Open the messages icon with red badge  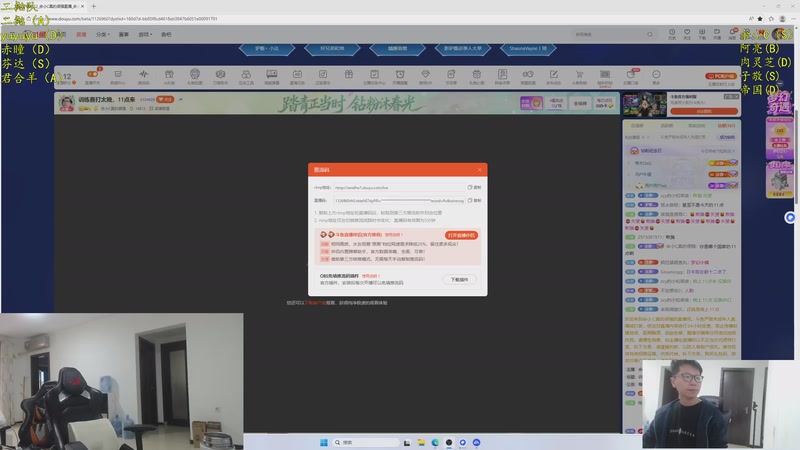coord(733,32)
